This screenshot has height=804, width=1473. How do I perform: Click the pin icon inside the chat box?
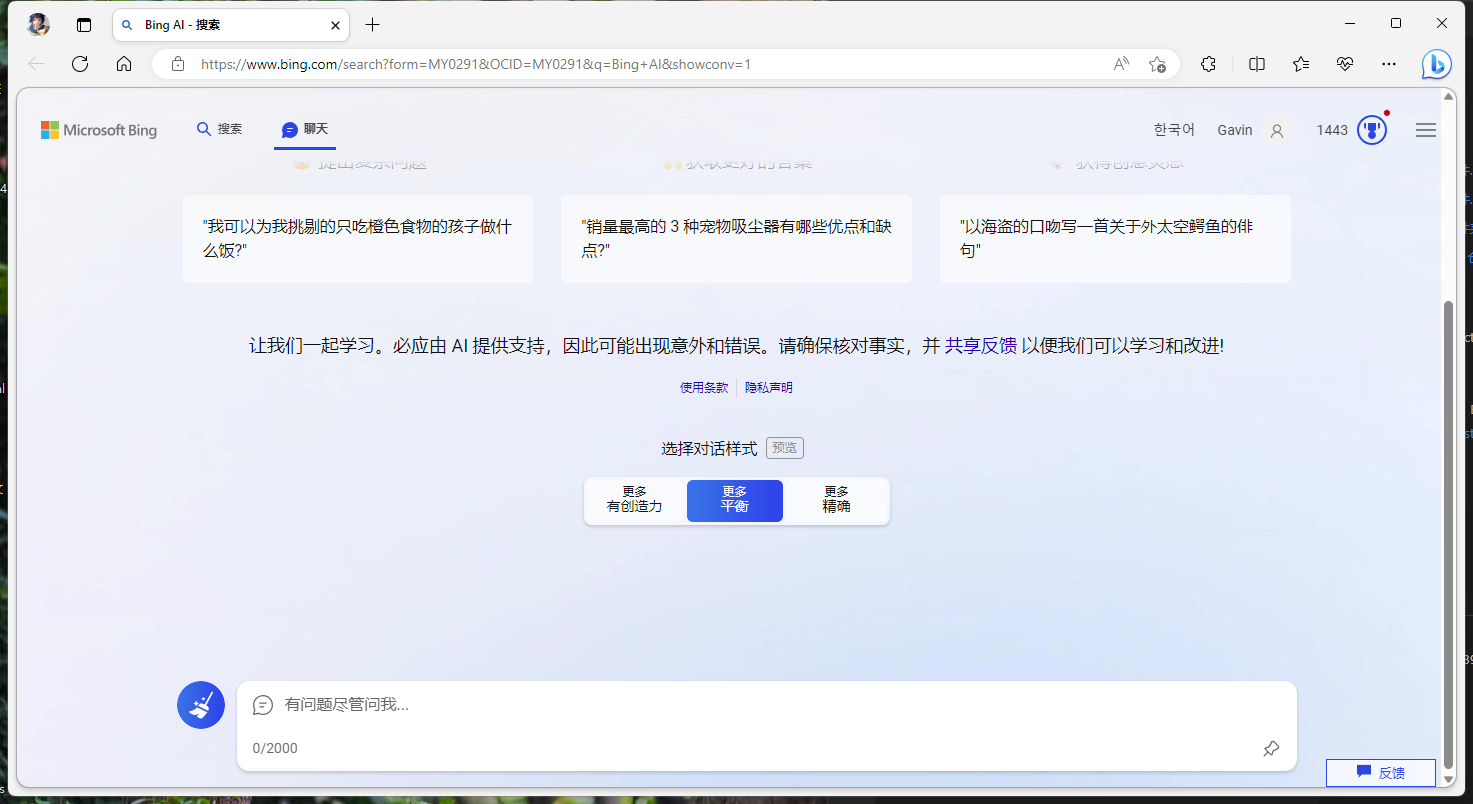pyautogui.click(x=1270, y=748)
